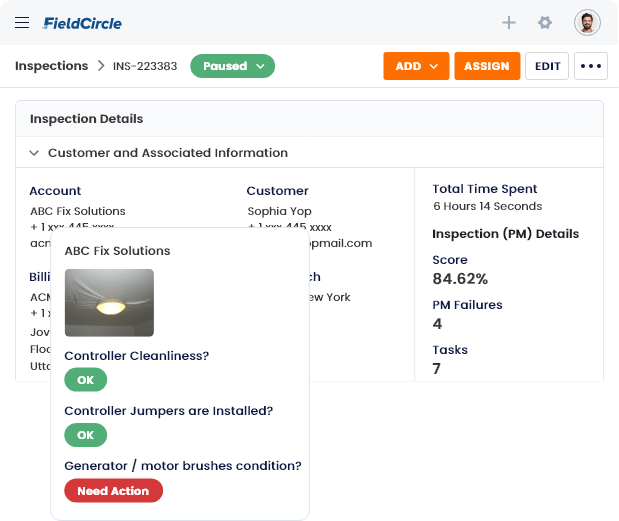The height and width of the screenshot is (521, 619).
Task: Expand the Paused status dropdown
Action: coord(233,66)
